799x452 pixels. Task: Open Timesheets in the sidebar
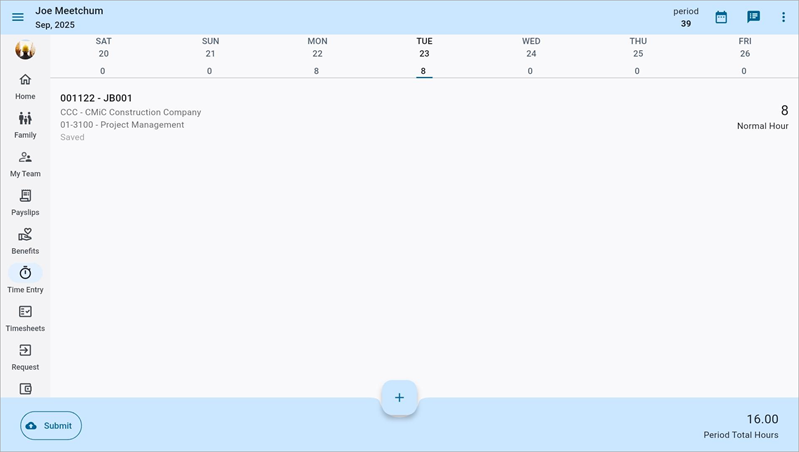point(25,319)
